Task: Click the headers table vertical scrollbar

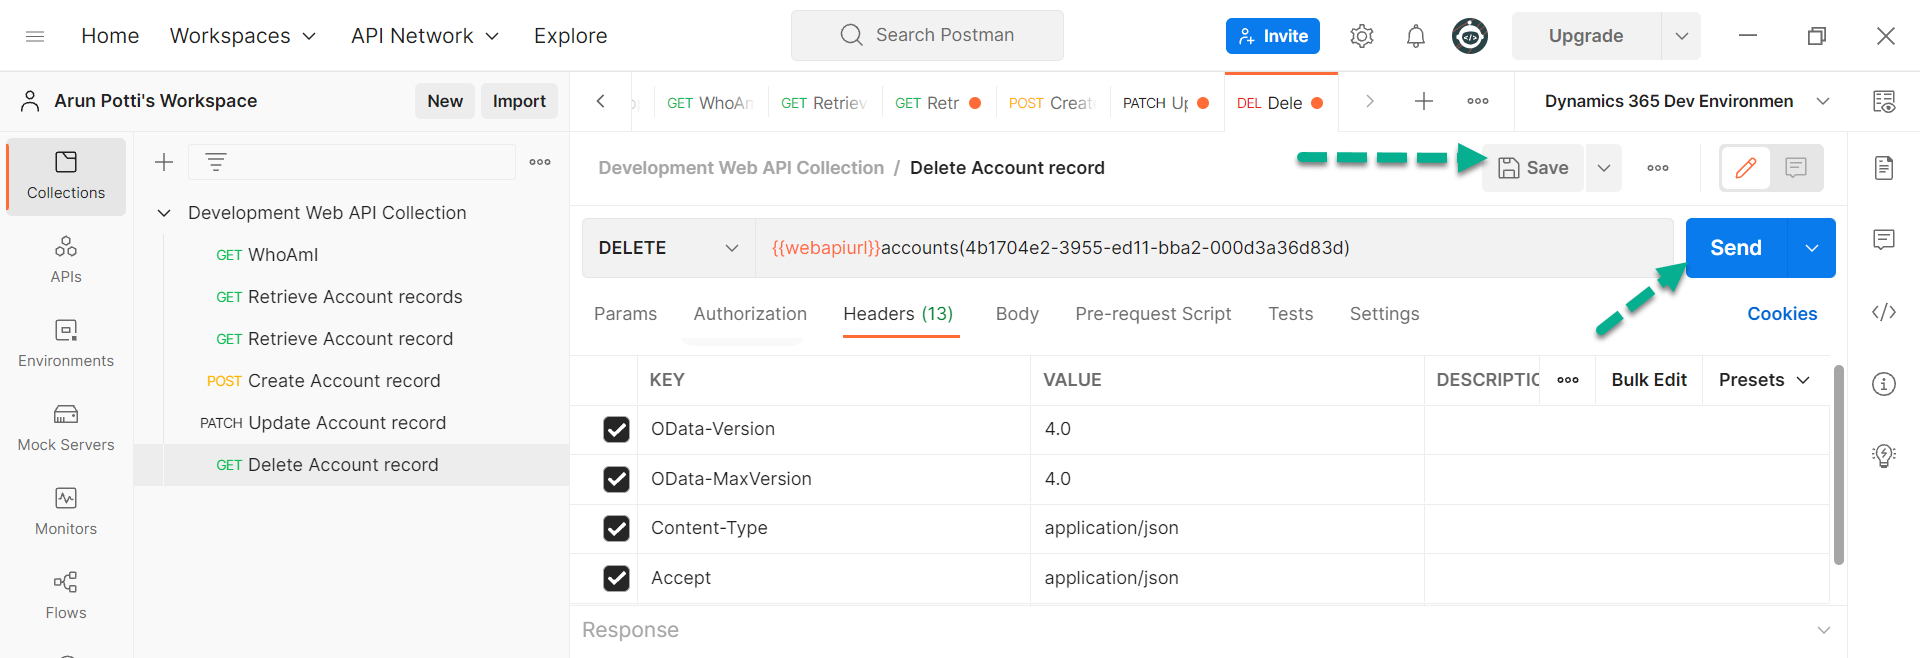Action: pos(1838,465)
